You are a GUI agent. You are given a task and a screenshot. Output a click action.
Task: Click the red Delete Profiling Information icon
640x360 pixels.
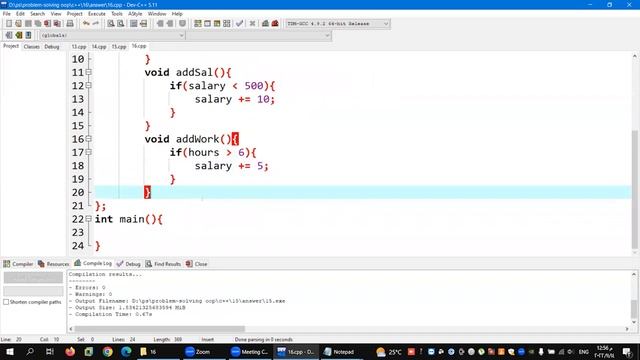point(275,24)
